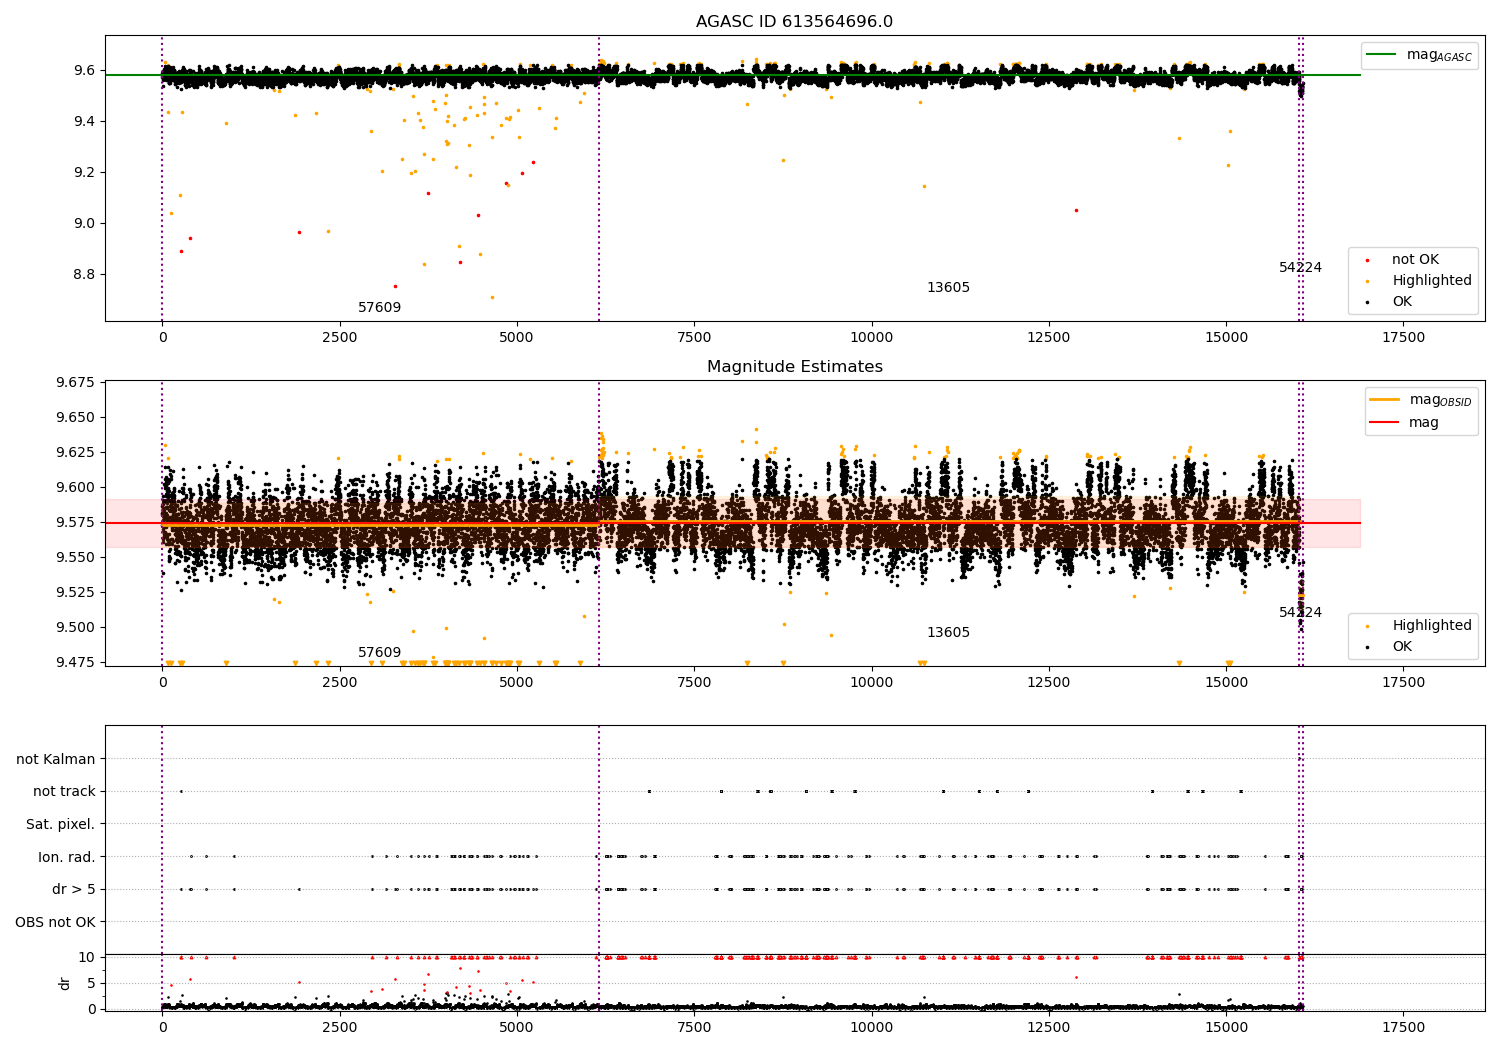Click the 'Magnitude Estimates' subplot title

(x=794, y=367)
